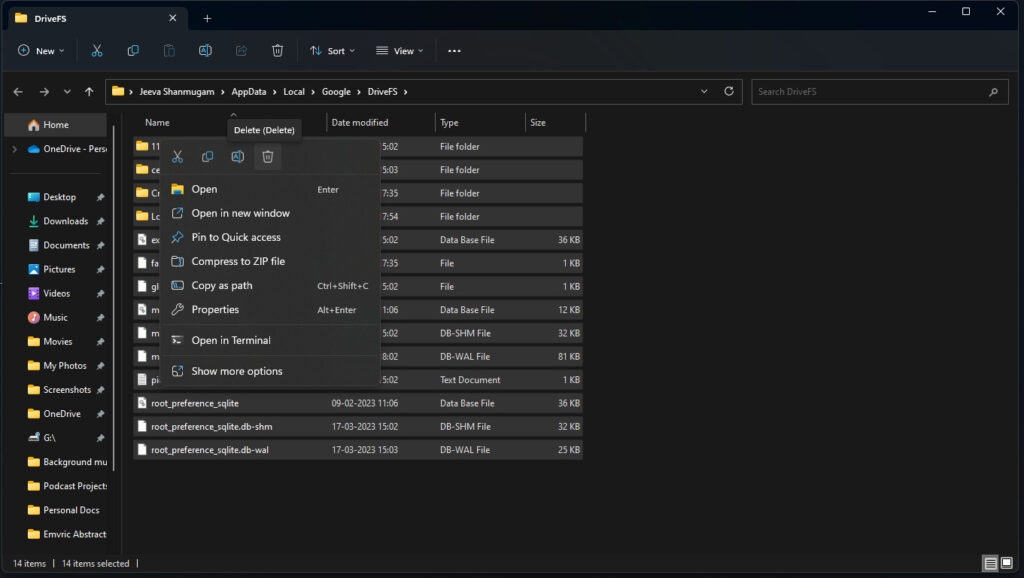Switch to details view layout icon

pyautogui.click(x=991, y=563)
